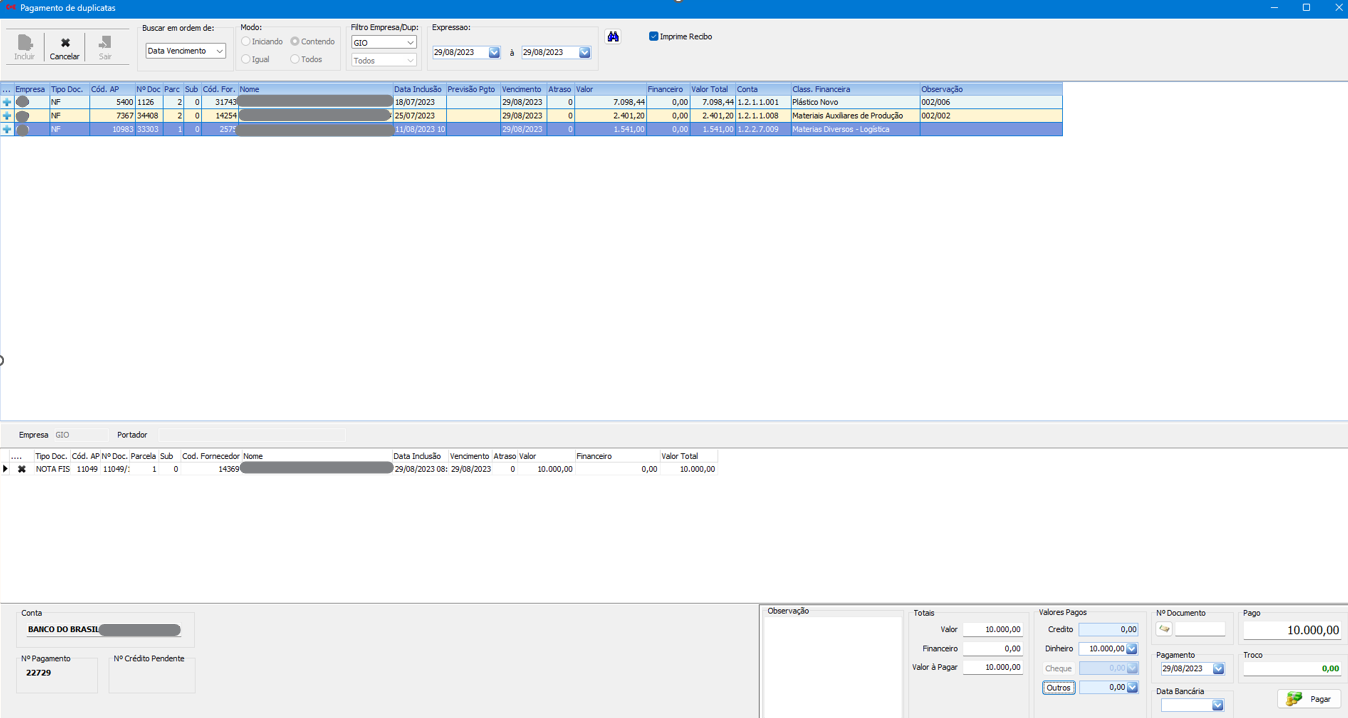Click the Nº Documento lookup icon
1348x718 pixels.
click(x=1164, y=629)
